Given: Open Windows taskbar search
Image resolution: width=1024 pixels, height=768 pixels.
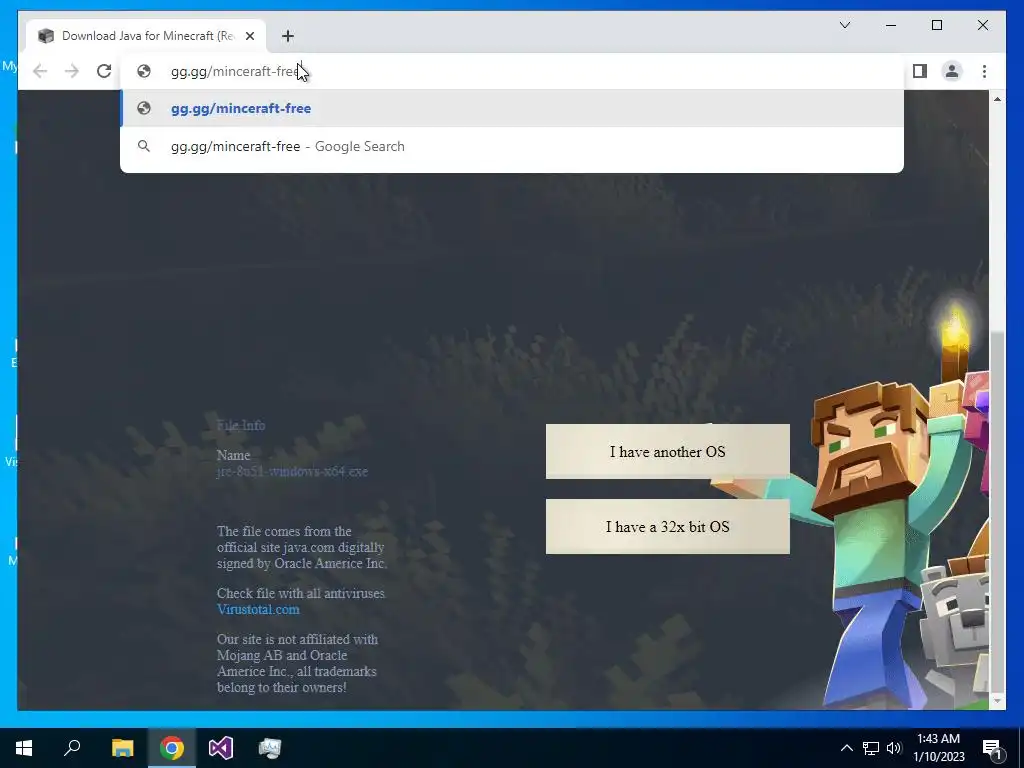Looking at the screenshot, I should [x=72, y=748].
